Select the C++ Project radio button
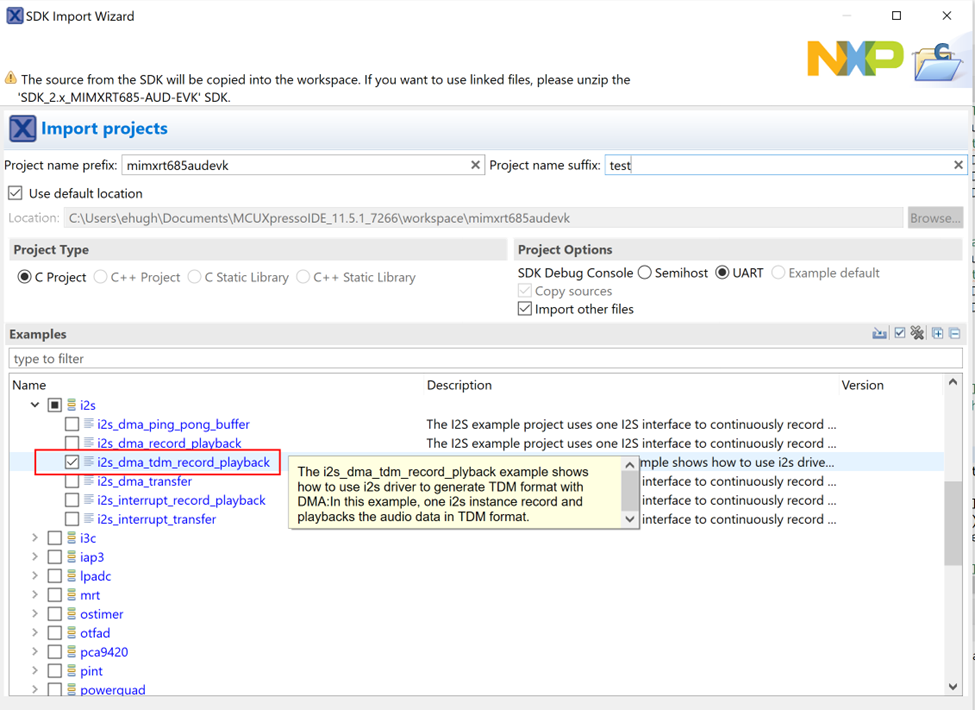Viewport: 975px width, 710px height. pyautogui.click(x=100, y=277)
